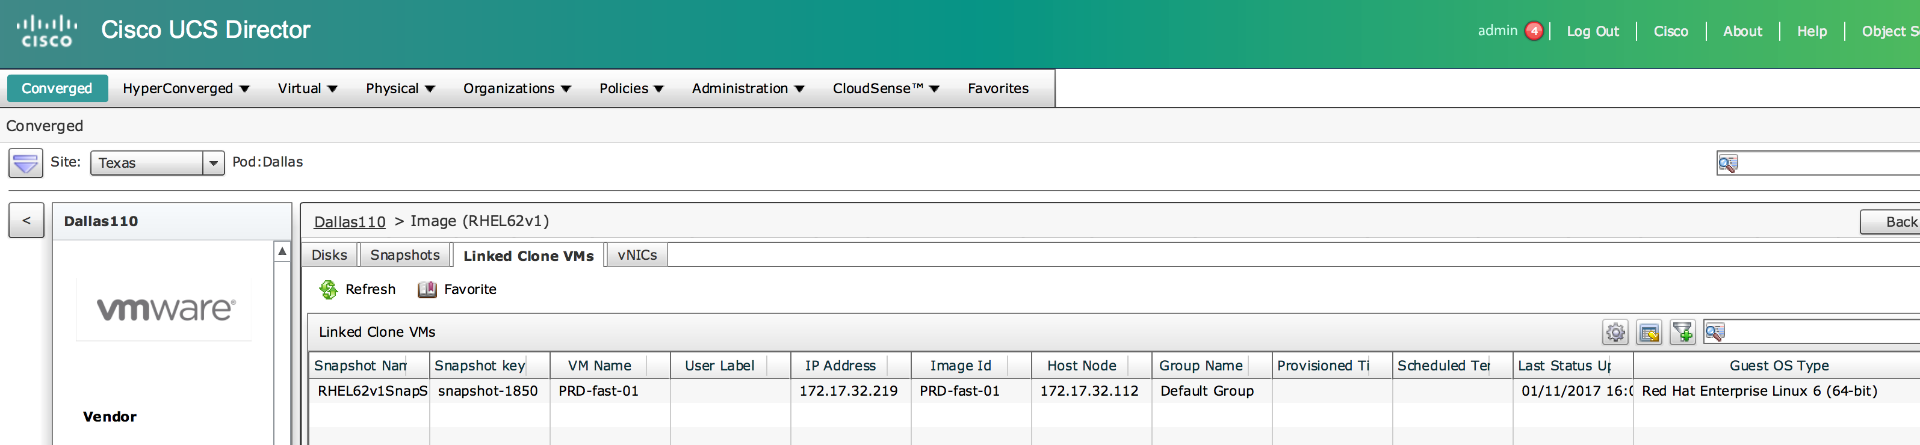Click the Dallas110 breadcrumb link
Screen dimensions: 1920x445
point(349,222)
